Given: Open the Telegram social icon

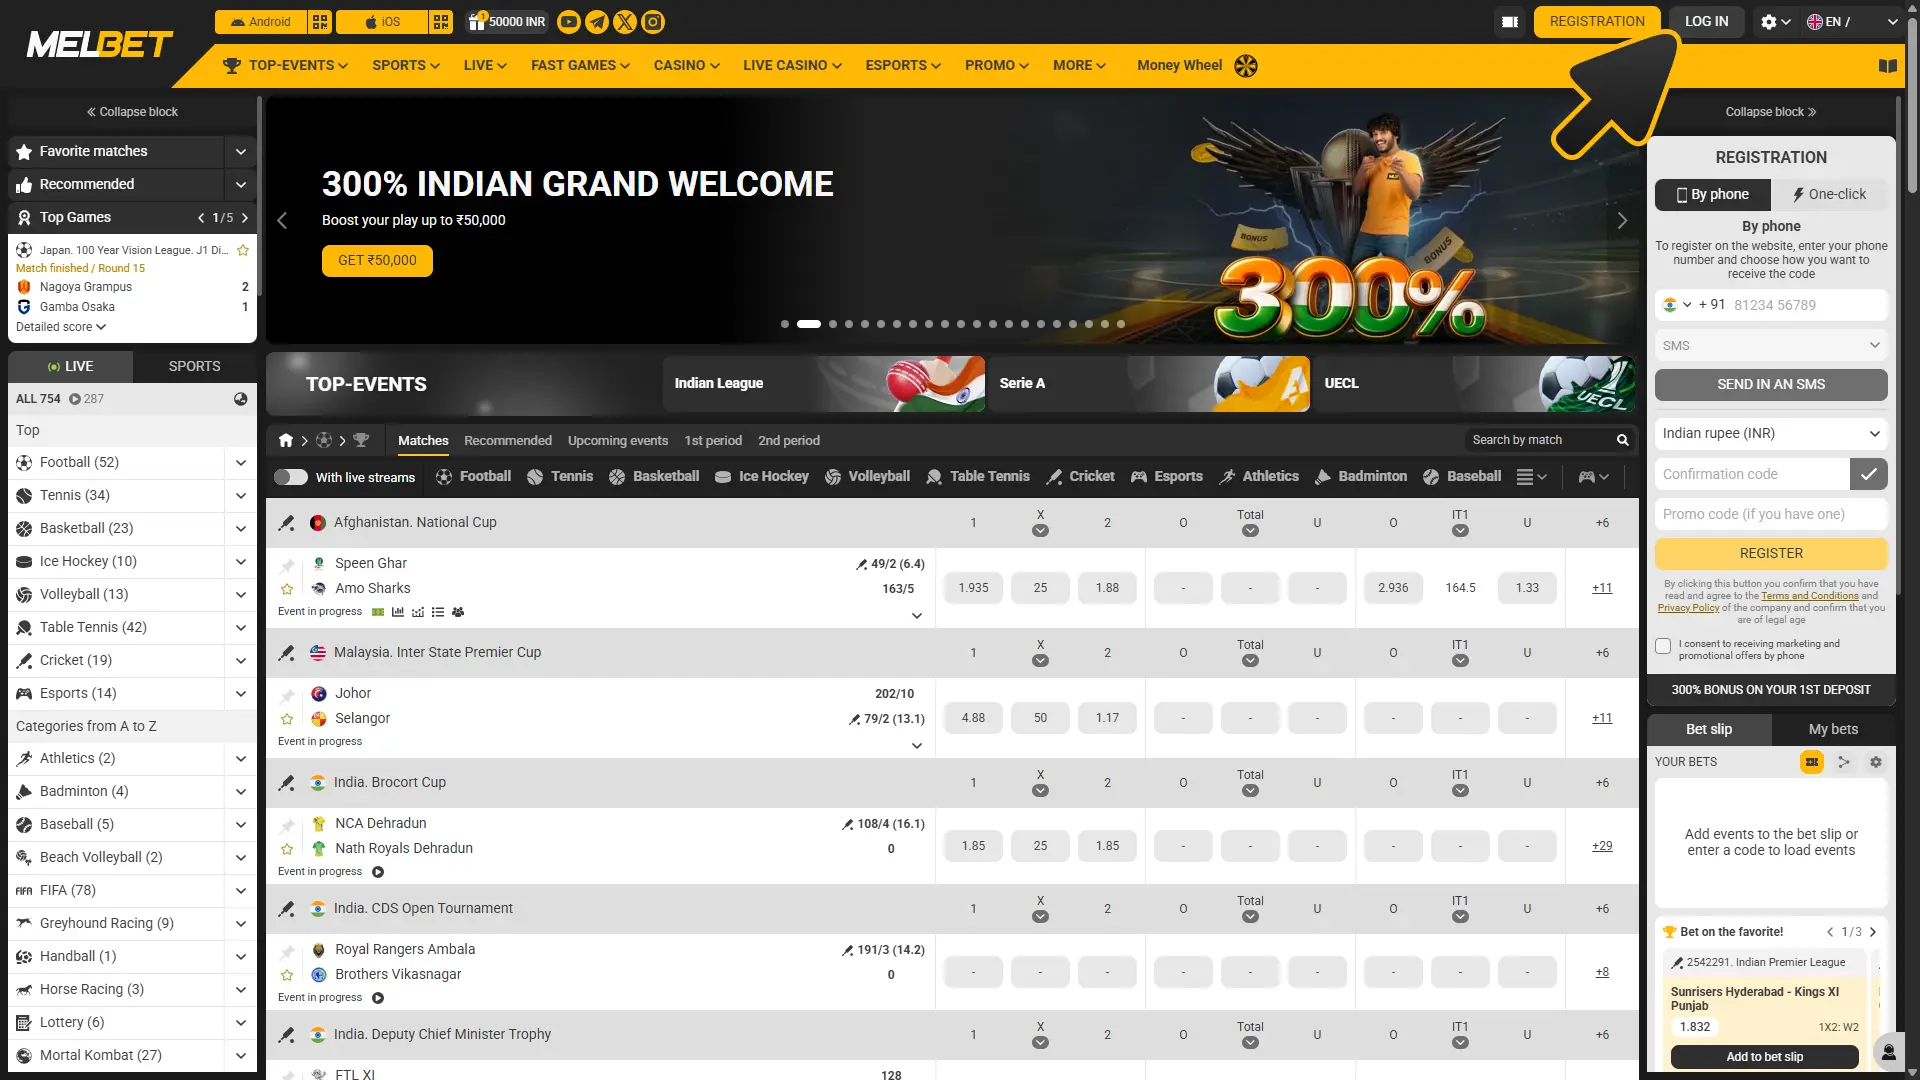Looking at the screenshot, I should pos(596,22).
